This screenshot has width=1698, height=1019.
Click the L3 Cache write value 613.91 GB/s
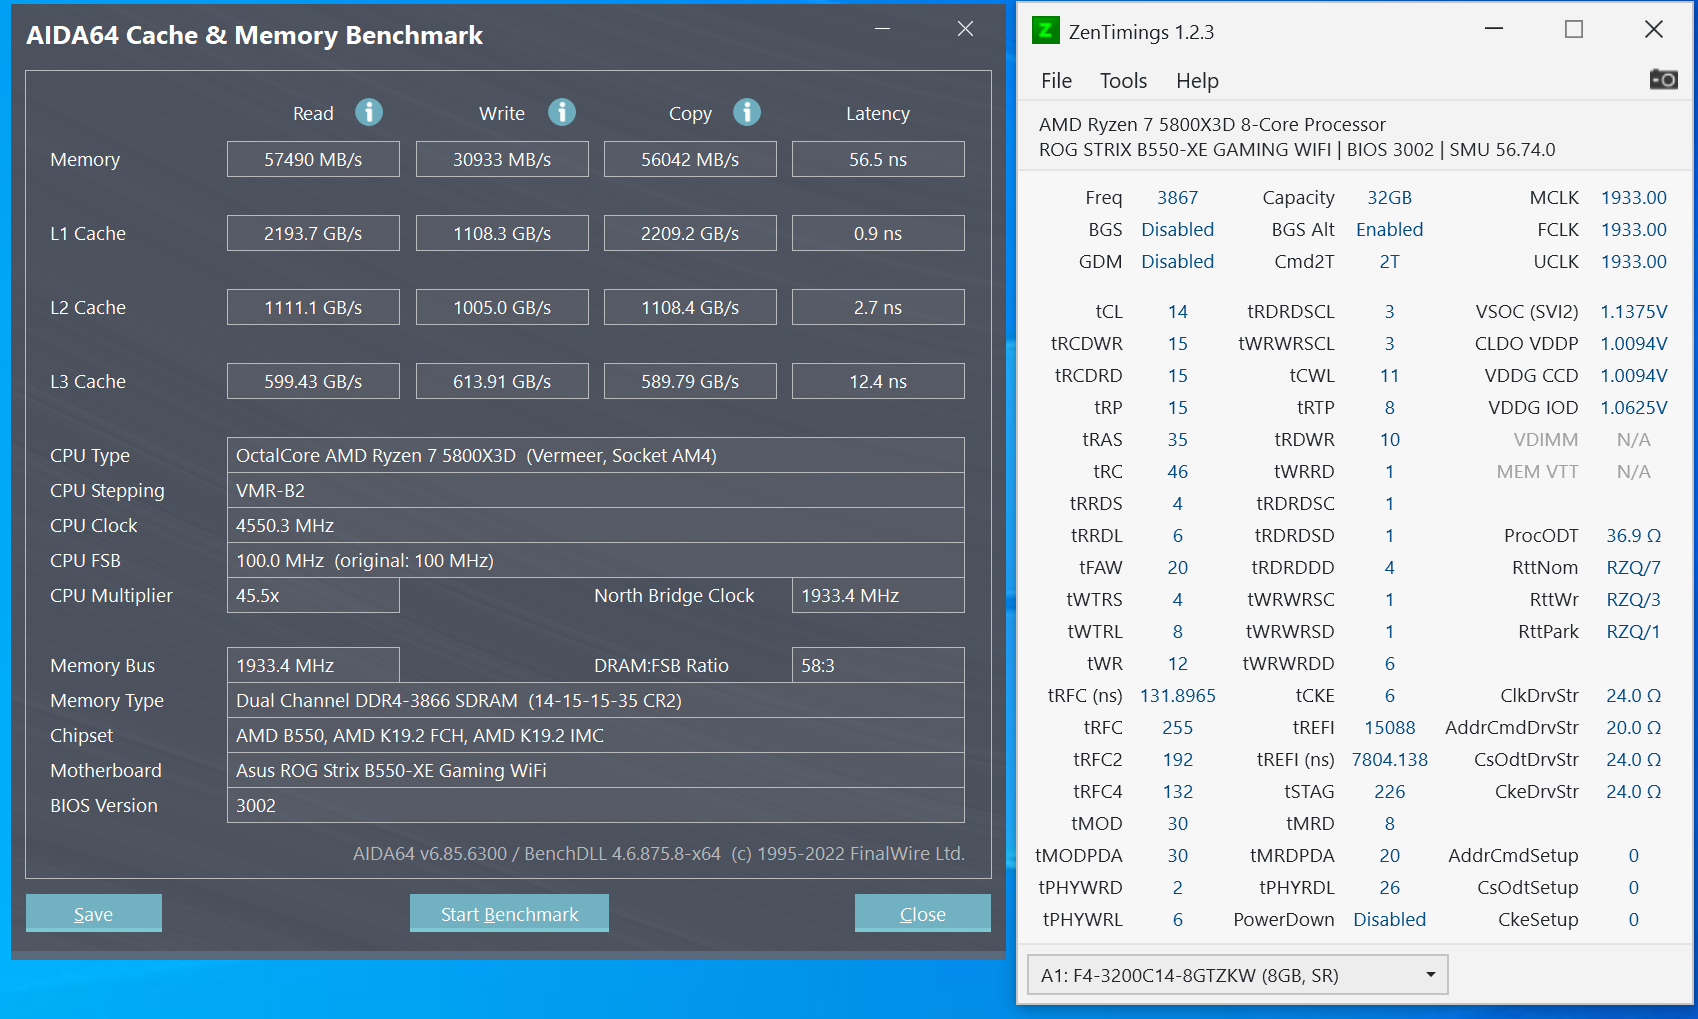tap(502, 381)
